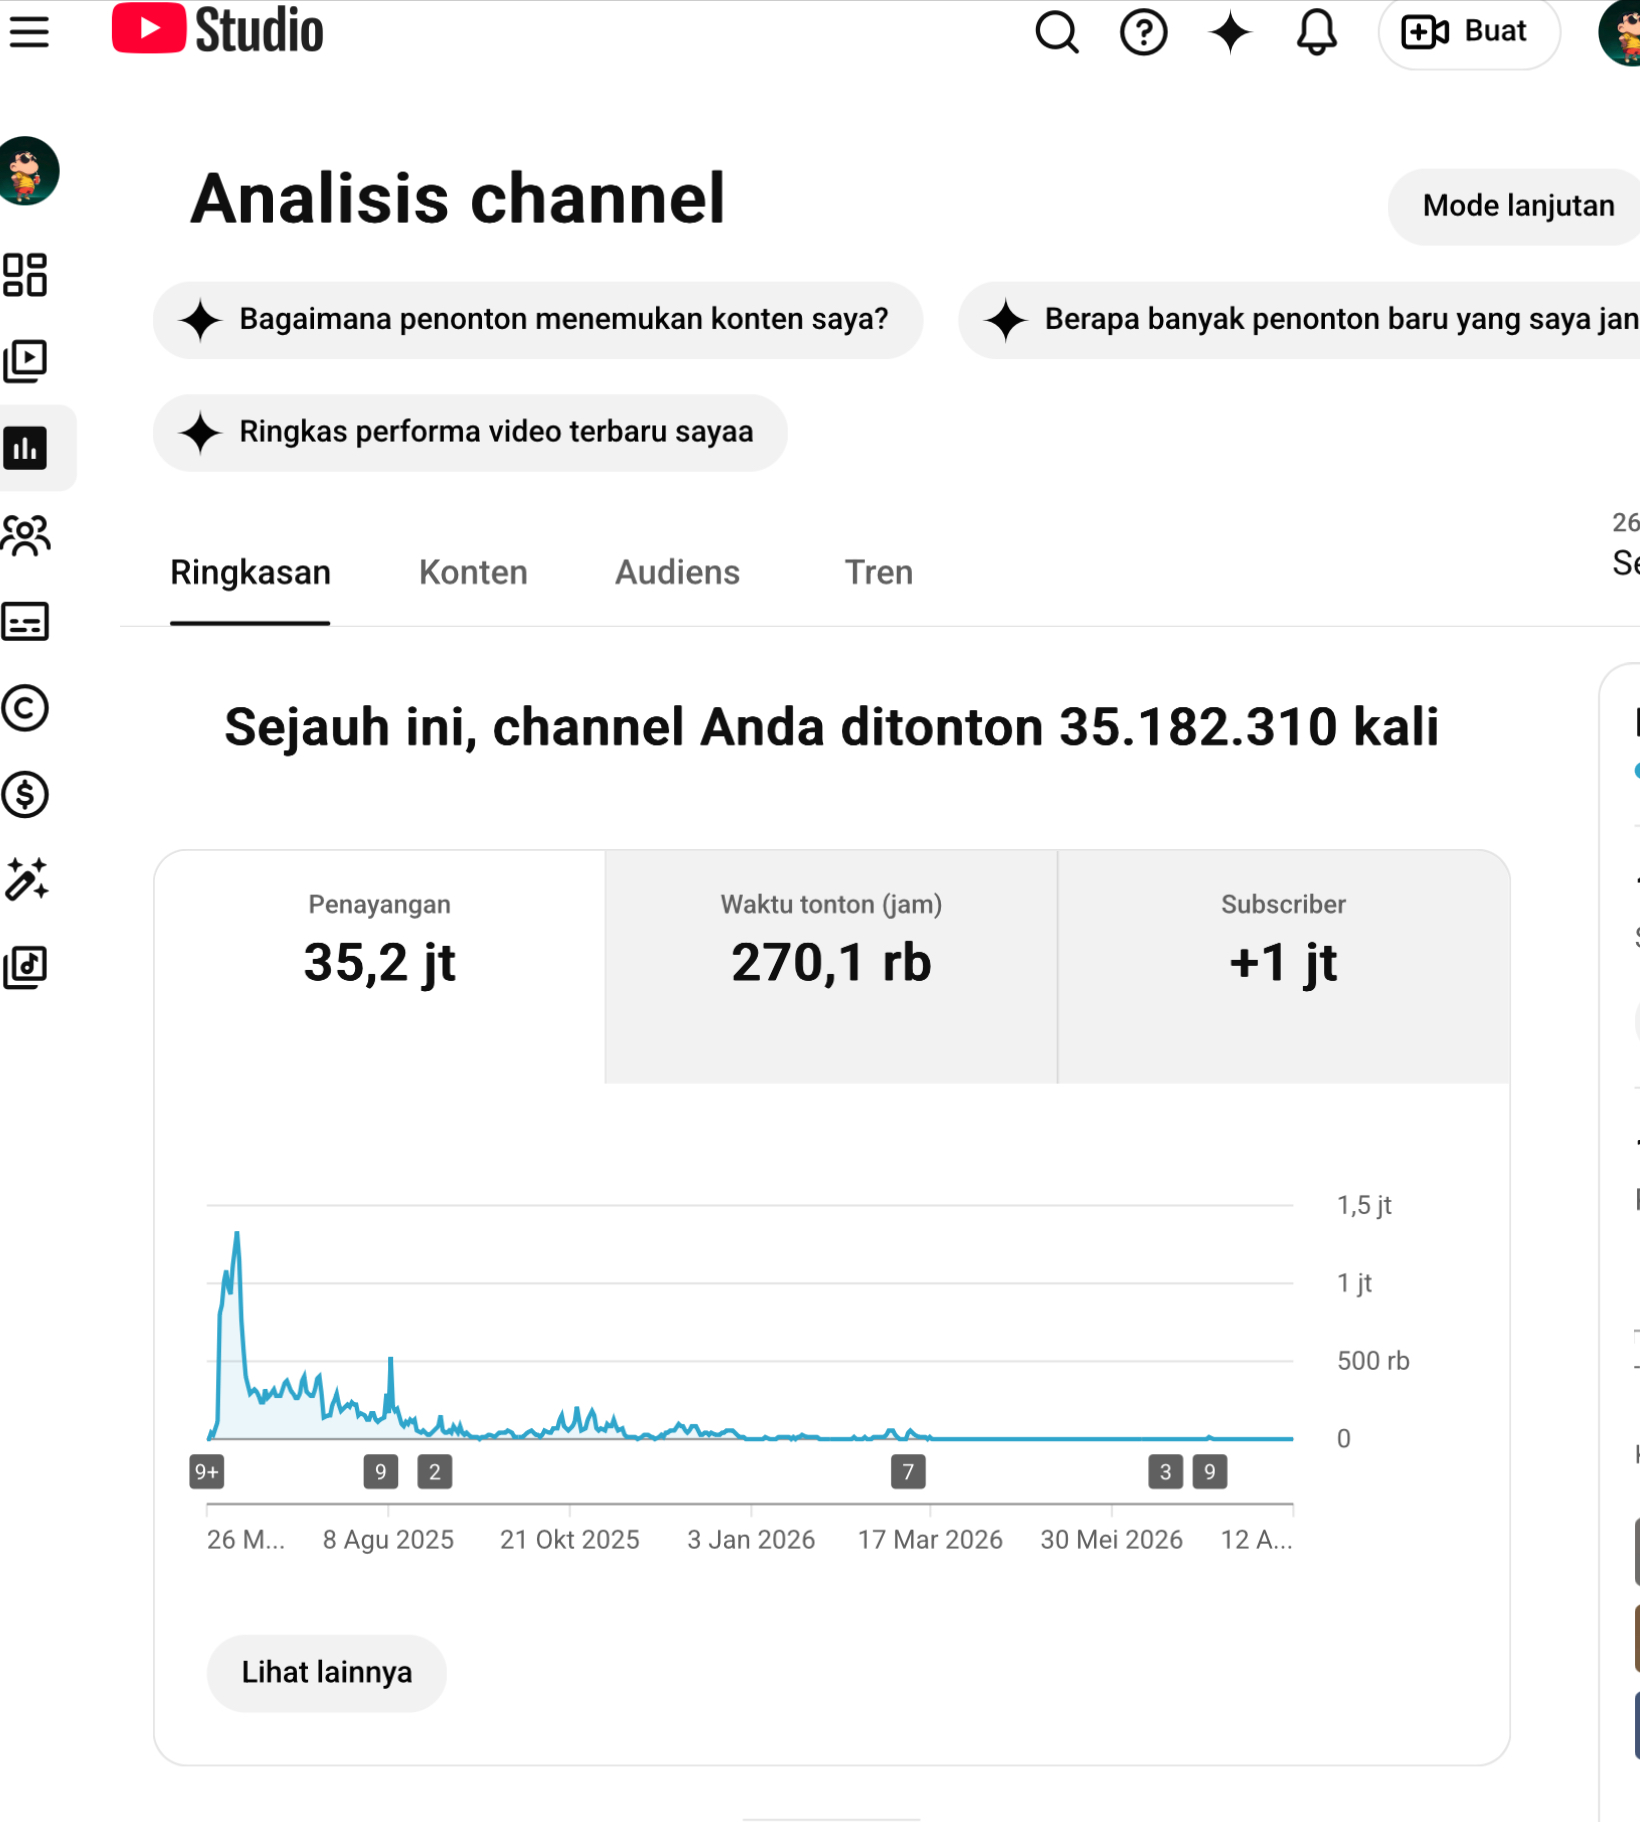
Task: Switch to the Ringkasan tab
Action: [250, 573]
